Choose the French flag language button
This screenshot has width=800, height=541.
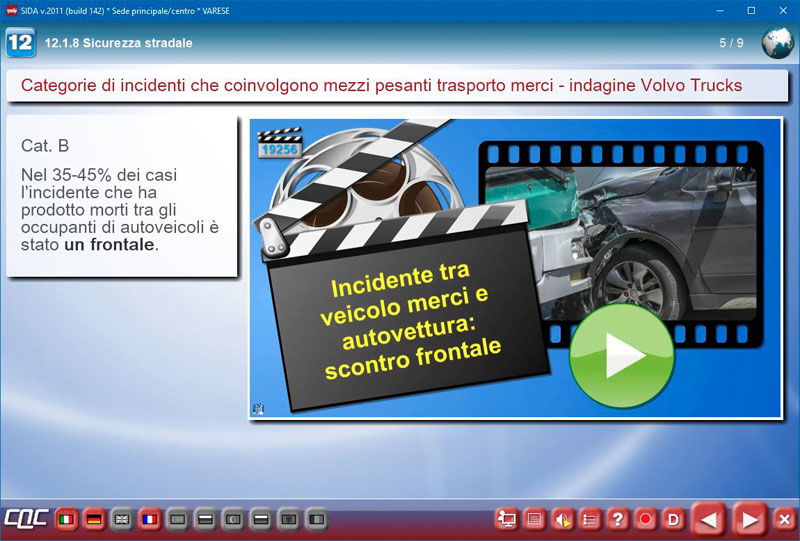click(x=150, y=520)
